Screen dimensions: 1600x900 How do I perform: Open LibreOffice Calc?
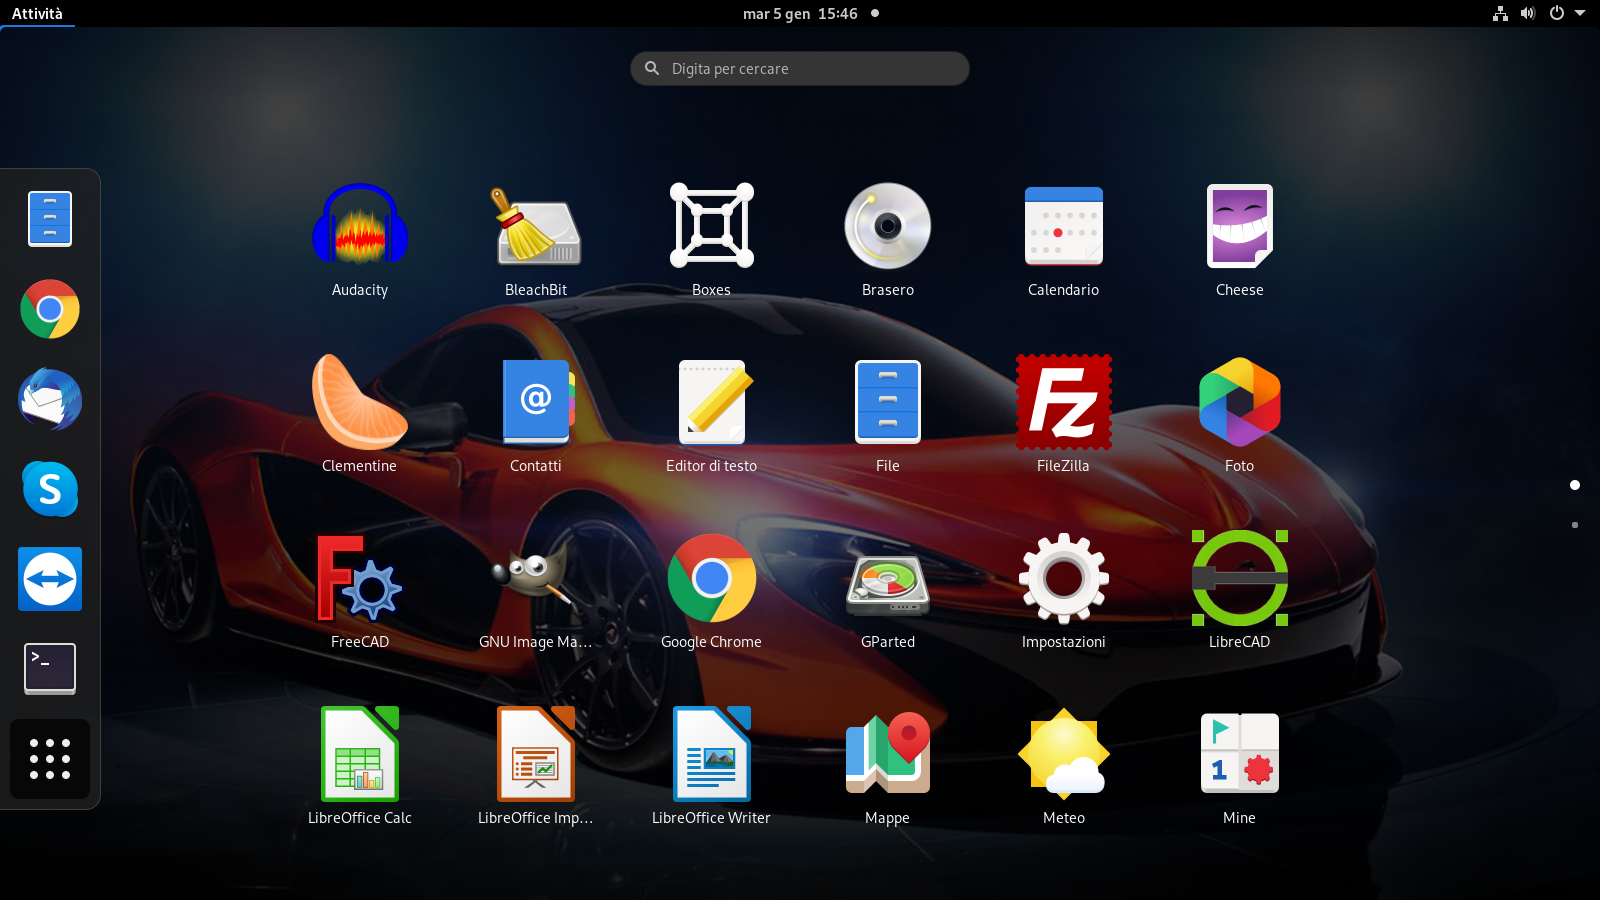click(x=360, y=767)
